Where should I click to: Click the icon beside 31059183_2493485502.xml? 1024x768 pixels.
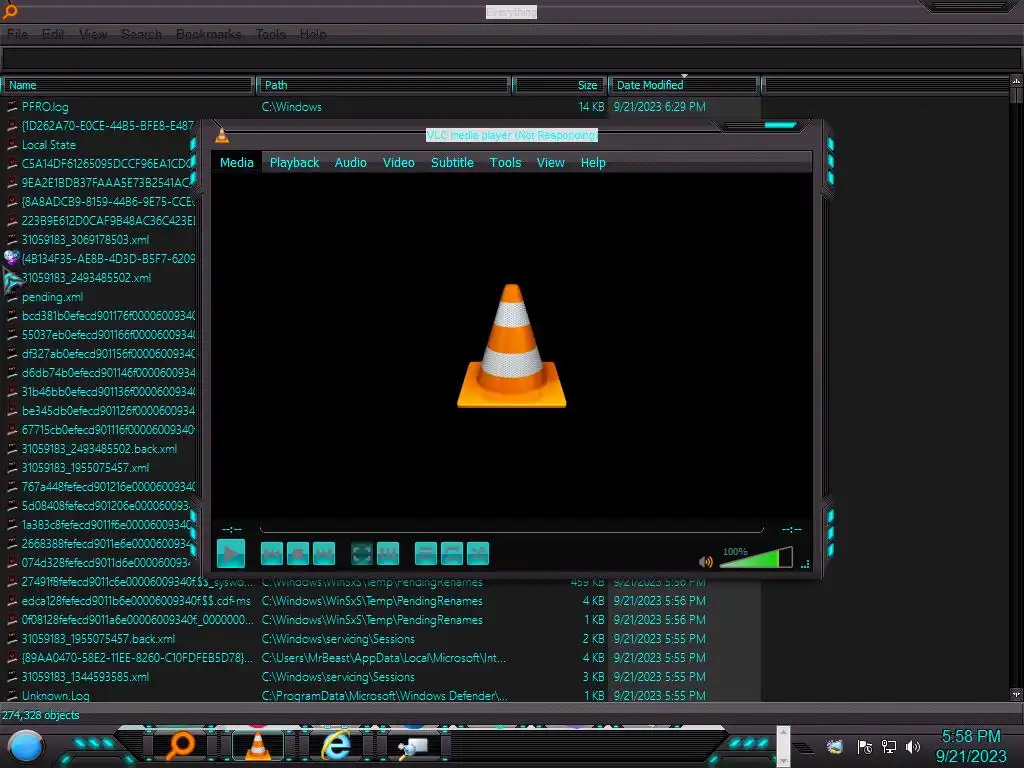coord(12,280)
